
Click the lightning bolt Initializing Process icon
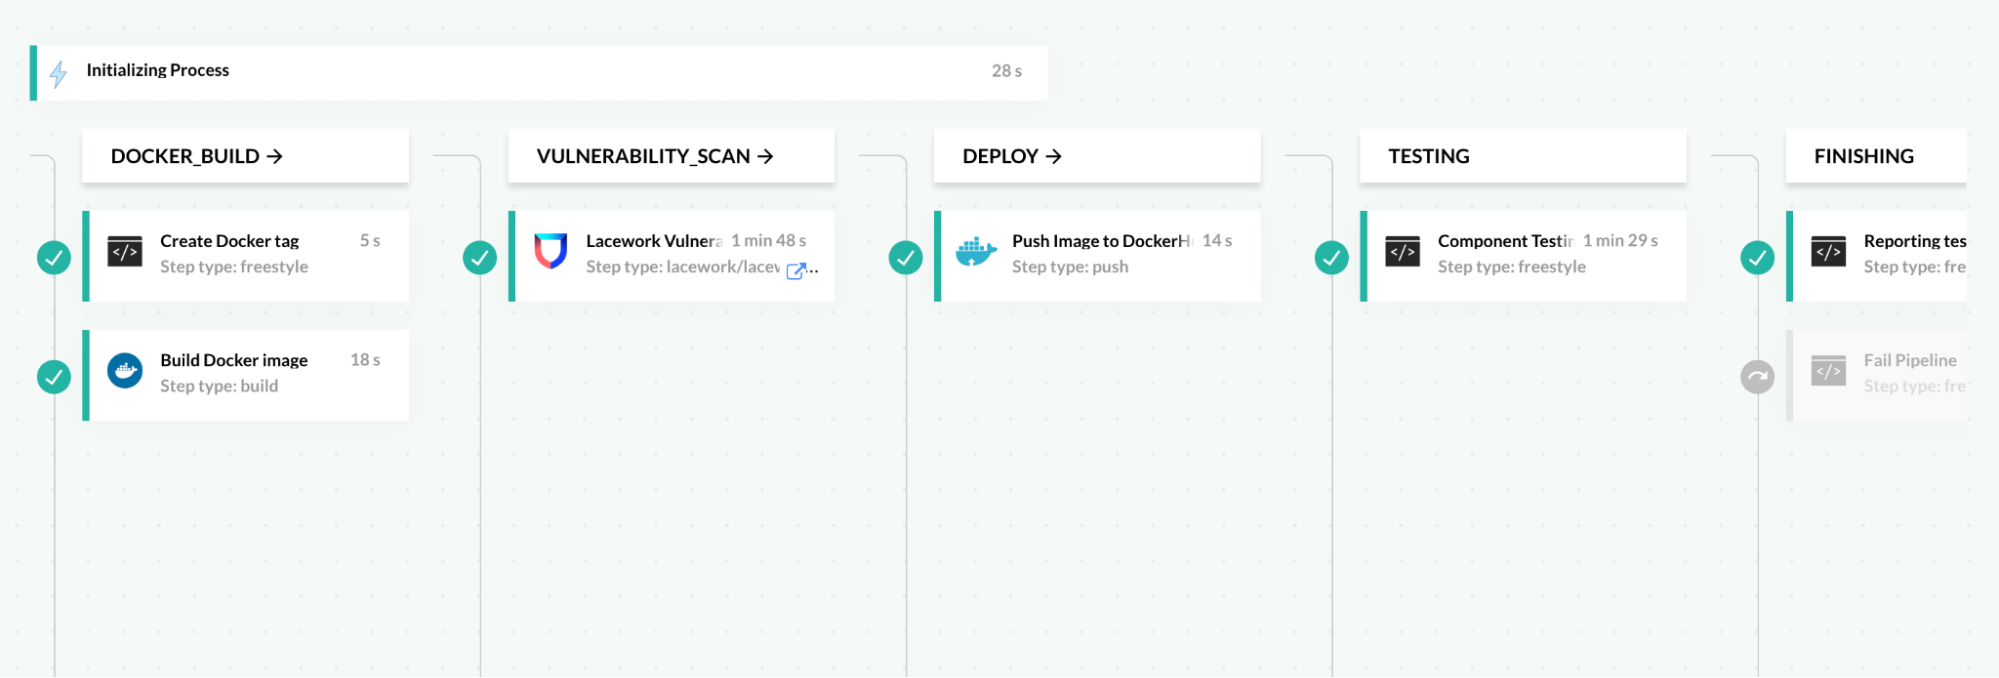click(58, 73)
